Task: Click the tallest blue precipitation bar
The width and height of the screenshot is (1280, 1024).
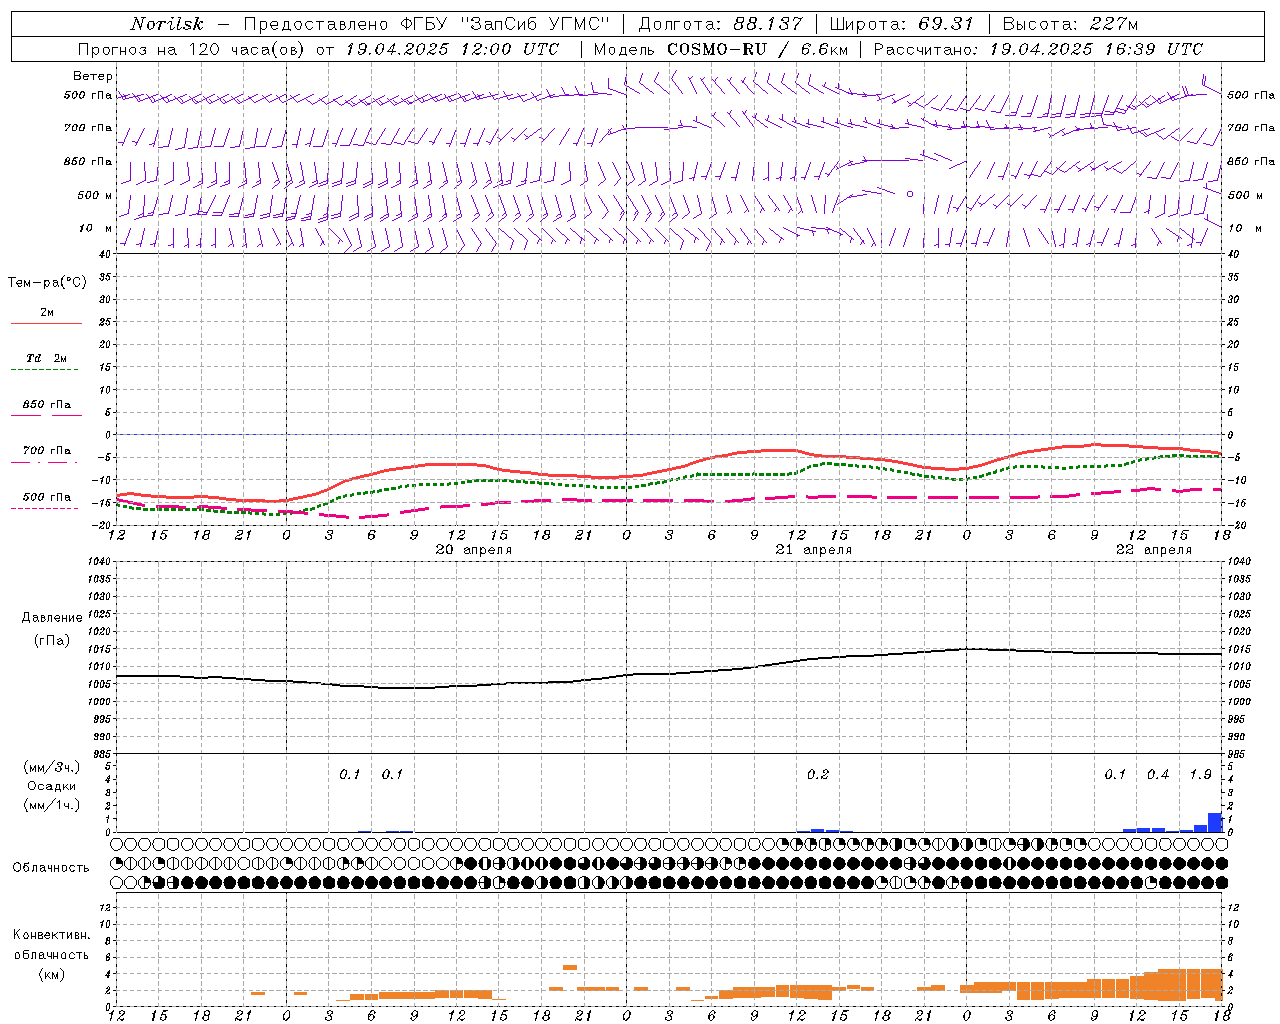Action: coord(1215,822)
